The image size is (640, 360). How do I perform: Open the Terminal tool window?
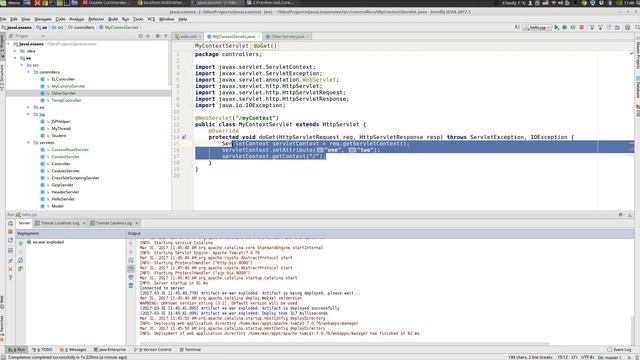coord(190,349)
